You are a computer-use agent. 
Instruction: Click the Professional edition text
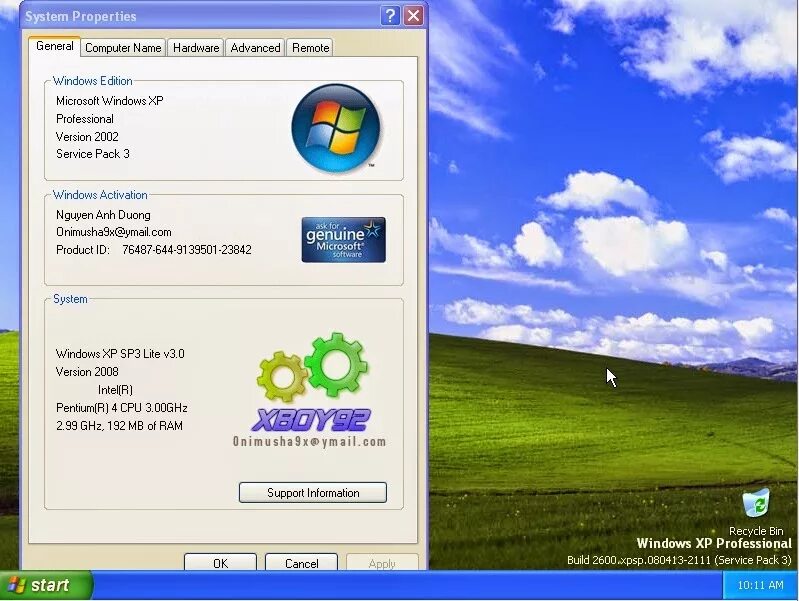coord(85,119)
